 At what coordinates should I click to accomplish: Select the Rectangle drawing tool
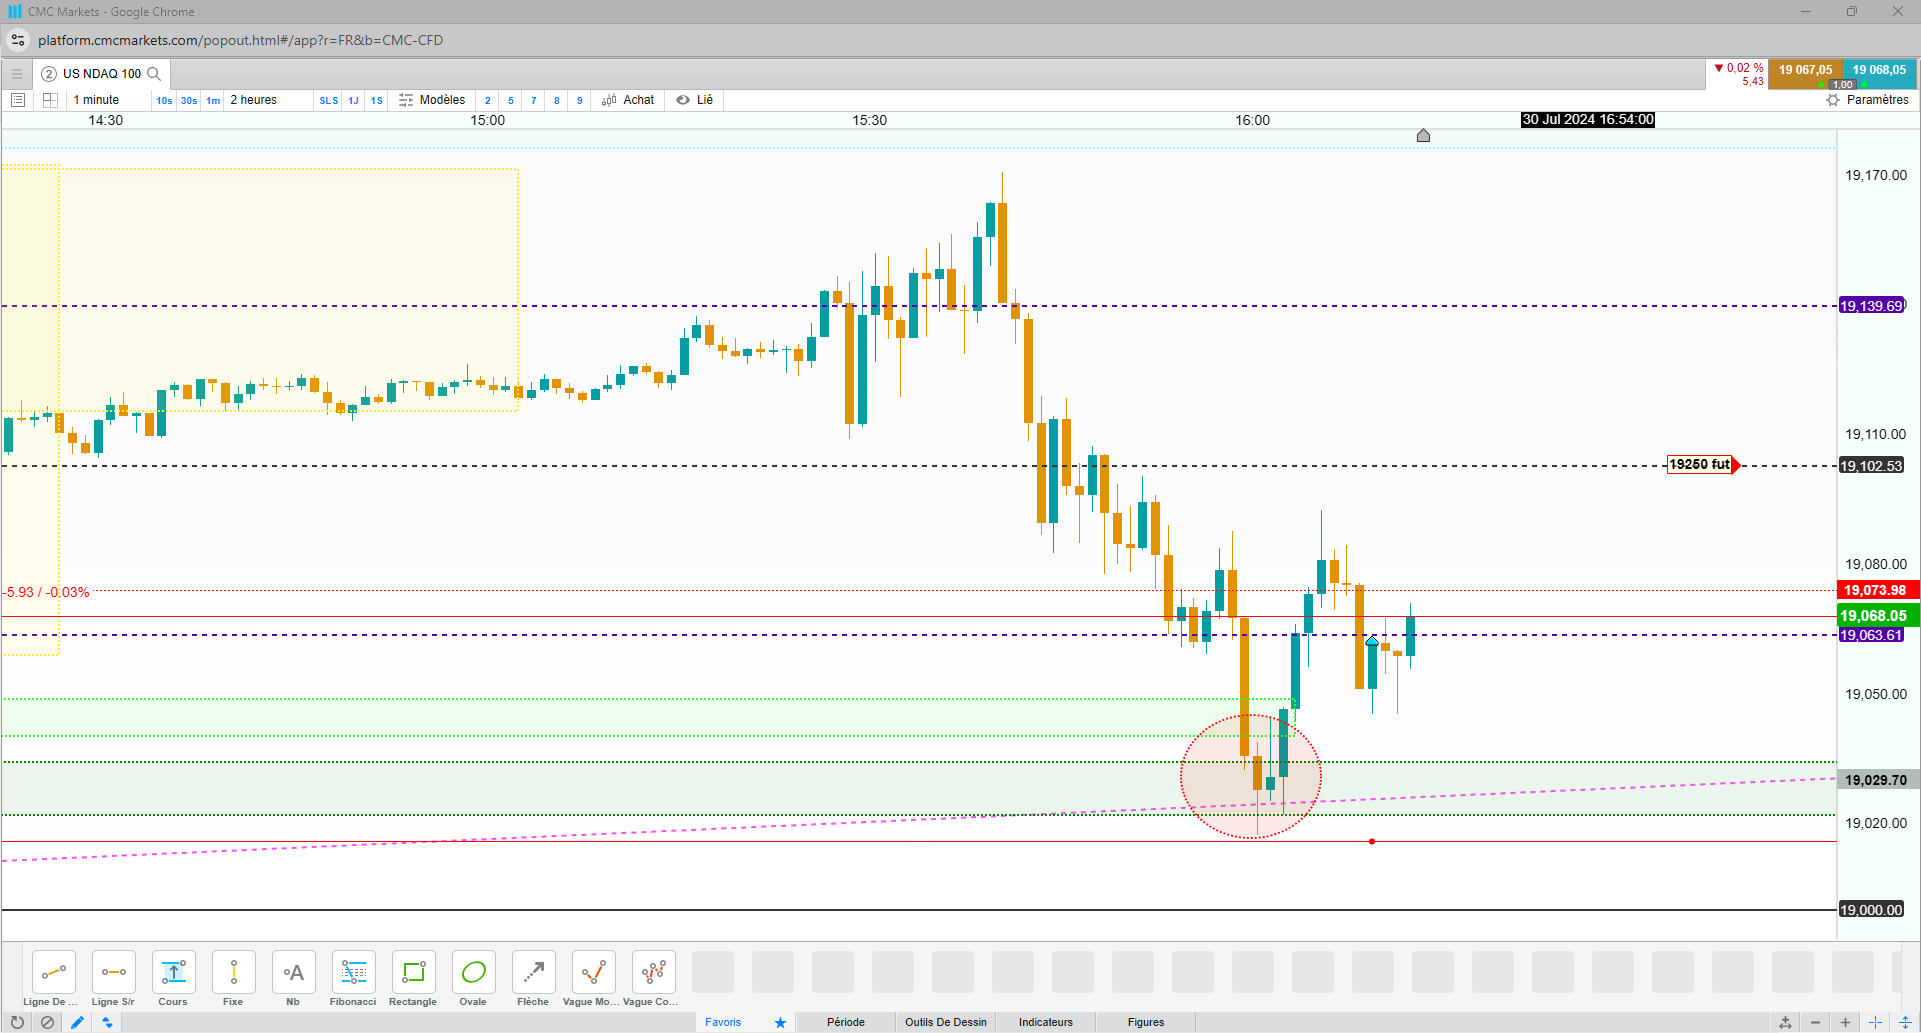click(x=413, y=979)
